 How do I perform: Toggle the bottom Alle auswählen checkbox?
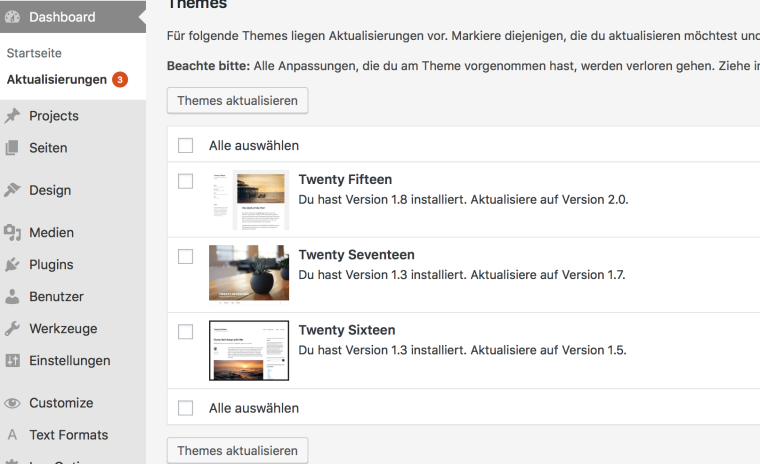(x=185, y=408)
